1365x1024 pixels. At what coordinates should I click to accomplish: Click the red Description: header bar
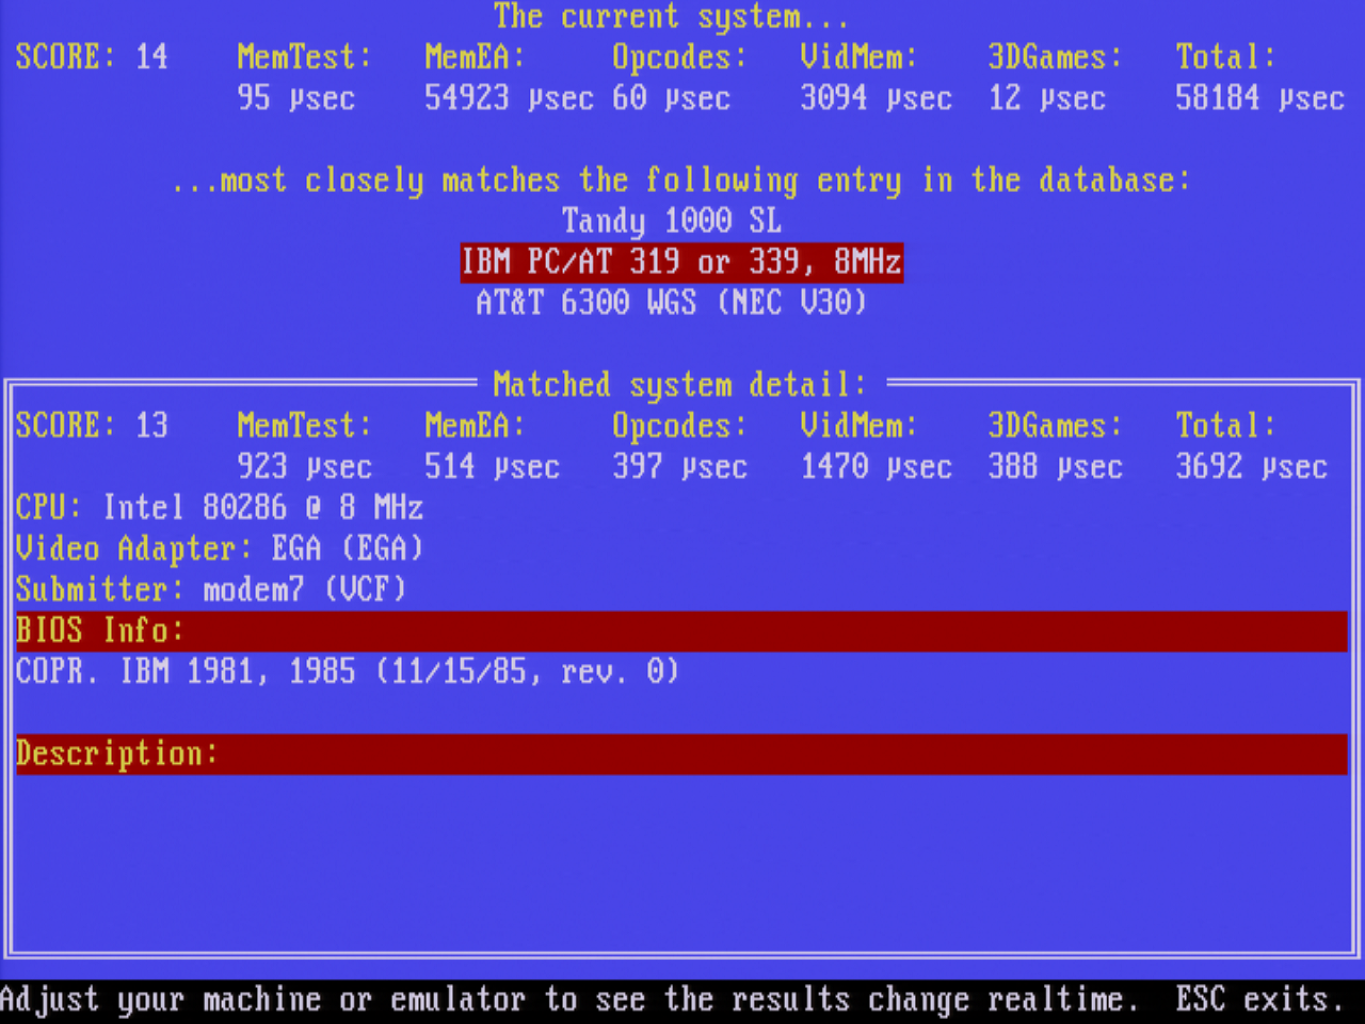[x=682, y=754]
